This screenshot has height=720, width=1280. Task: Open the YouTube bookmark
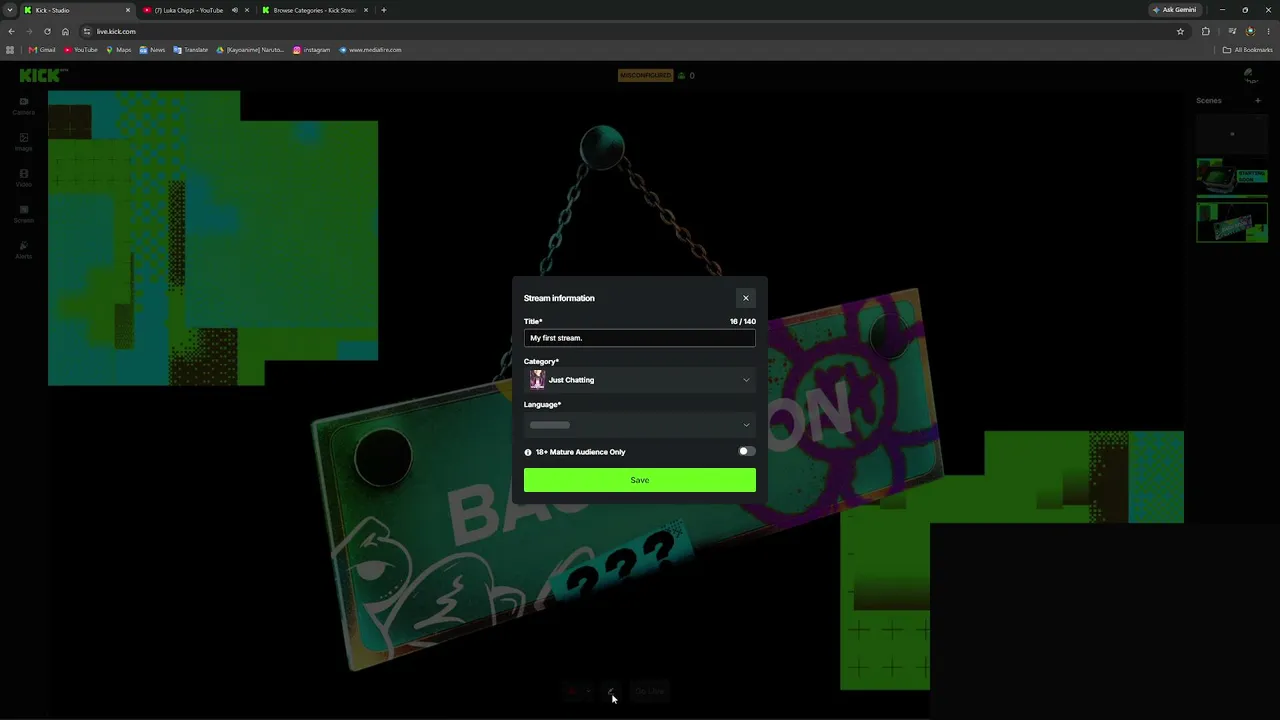click(81, 50)
